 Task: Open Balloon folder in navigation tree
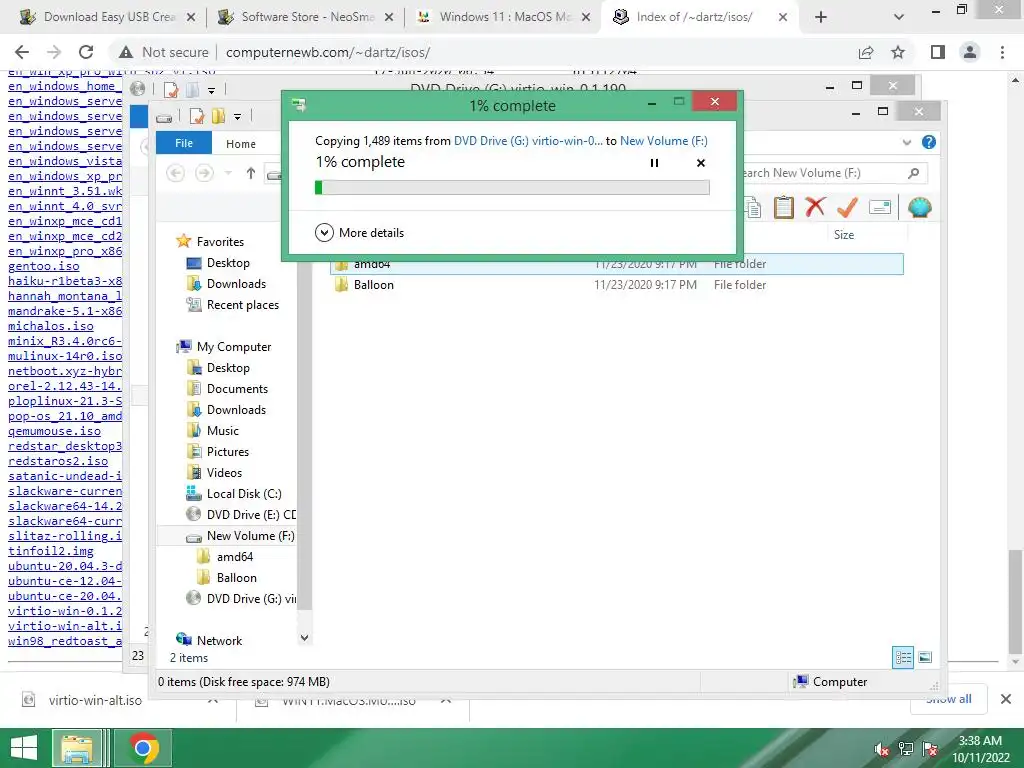236,577
